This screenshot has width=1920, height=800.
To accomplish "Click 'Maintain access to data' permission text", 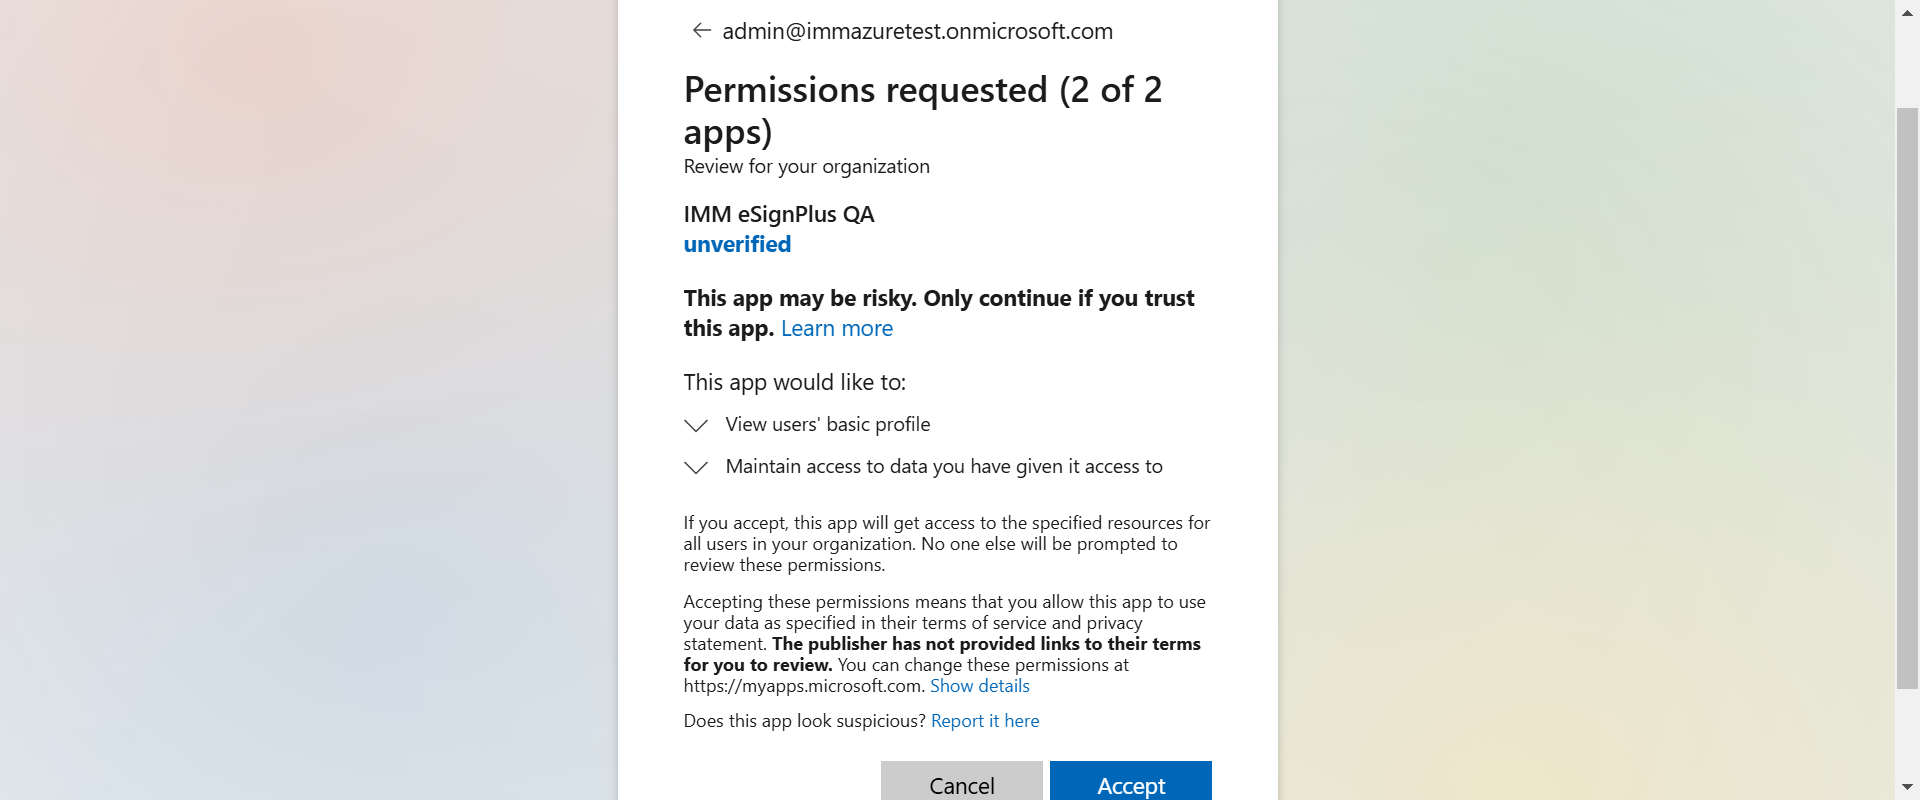I will point(943,467).
